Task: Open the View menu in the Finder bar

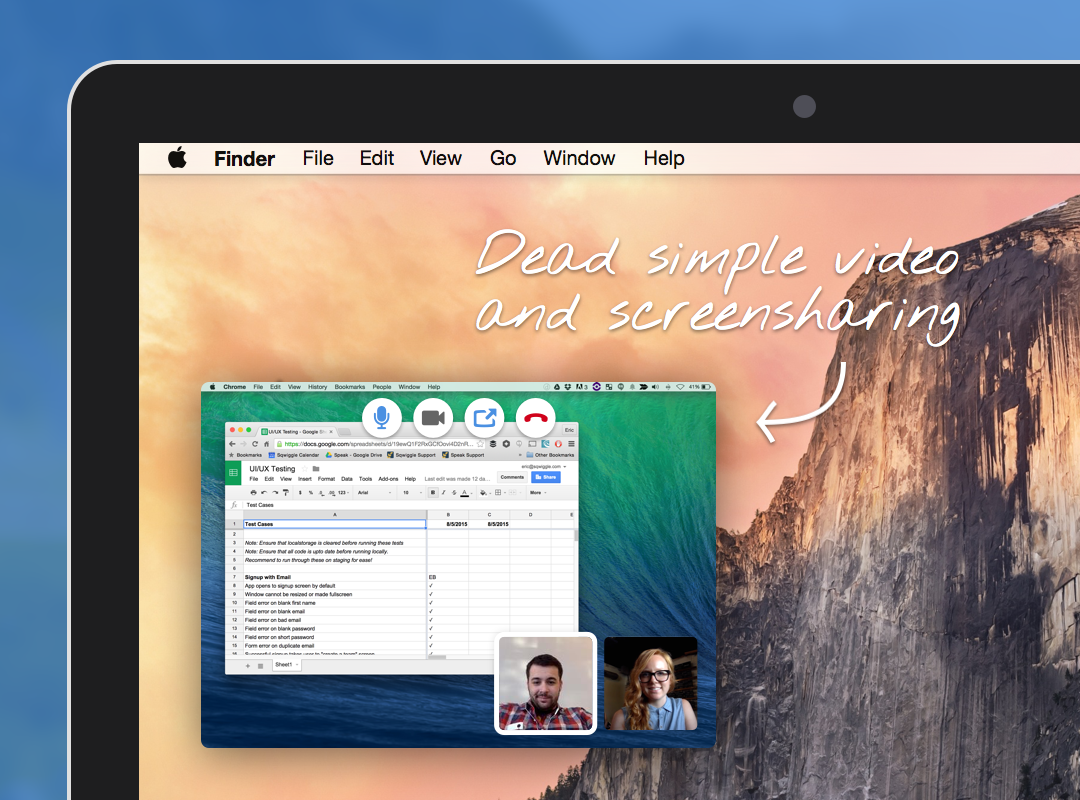Action: (x=441, y=158)
